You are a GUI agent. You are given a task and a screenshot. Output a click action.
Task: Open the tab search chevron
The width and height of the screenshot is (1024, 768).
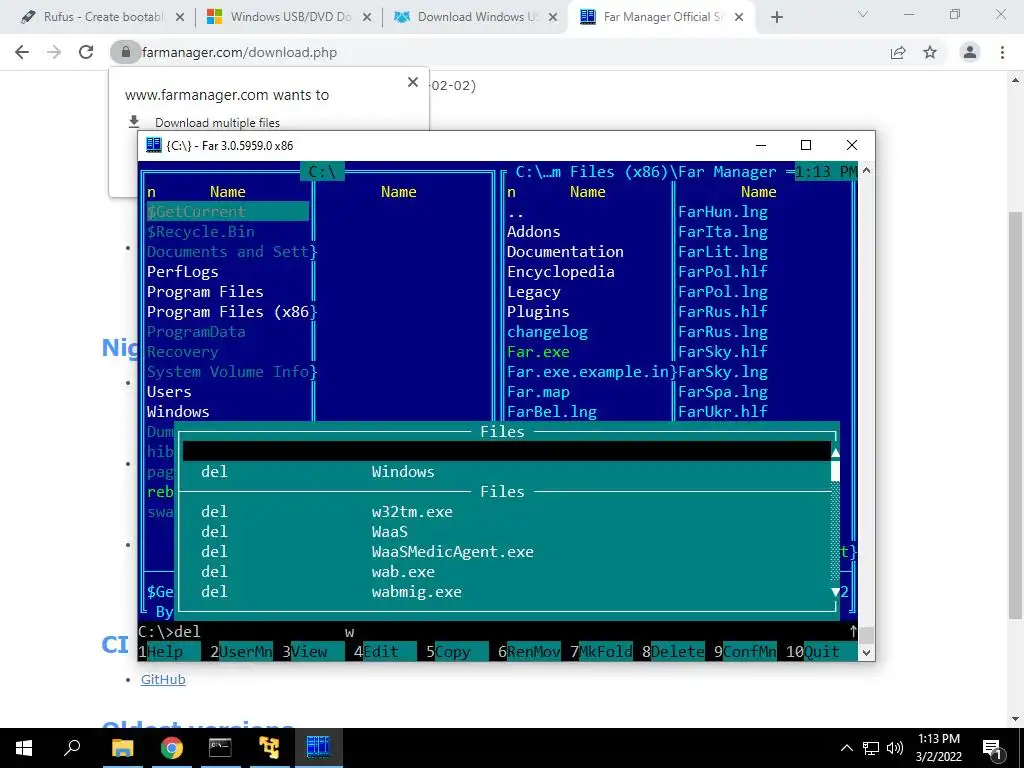pyautogui.click(x=863, y=14)
